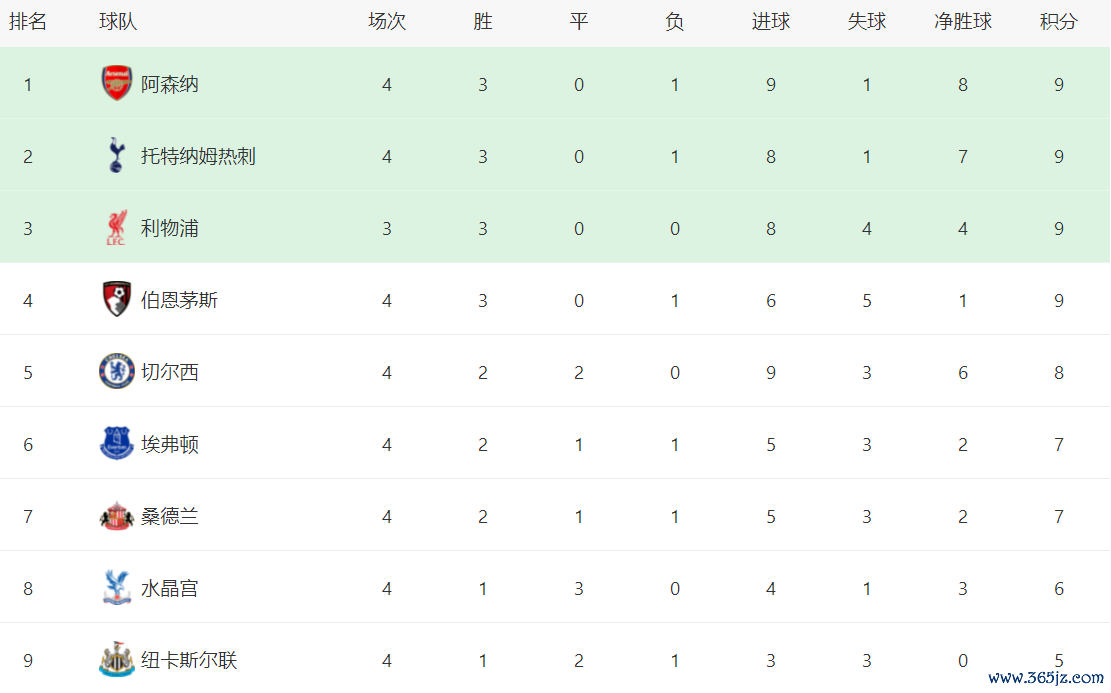Click the Newcastle United crest
Screen dimensions: 1111x693
[x=117, y=660]
